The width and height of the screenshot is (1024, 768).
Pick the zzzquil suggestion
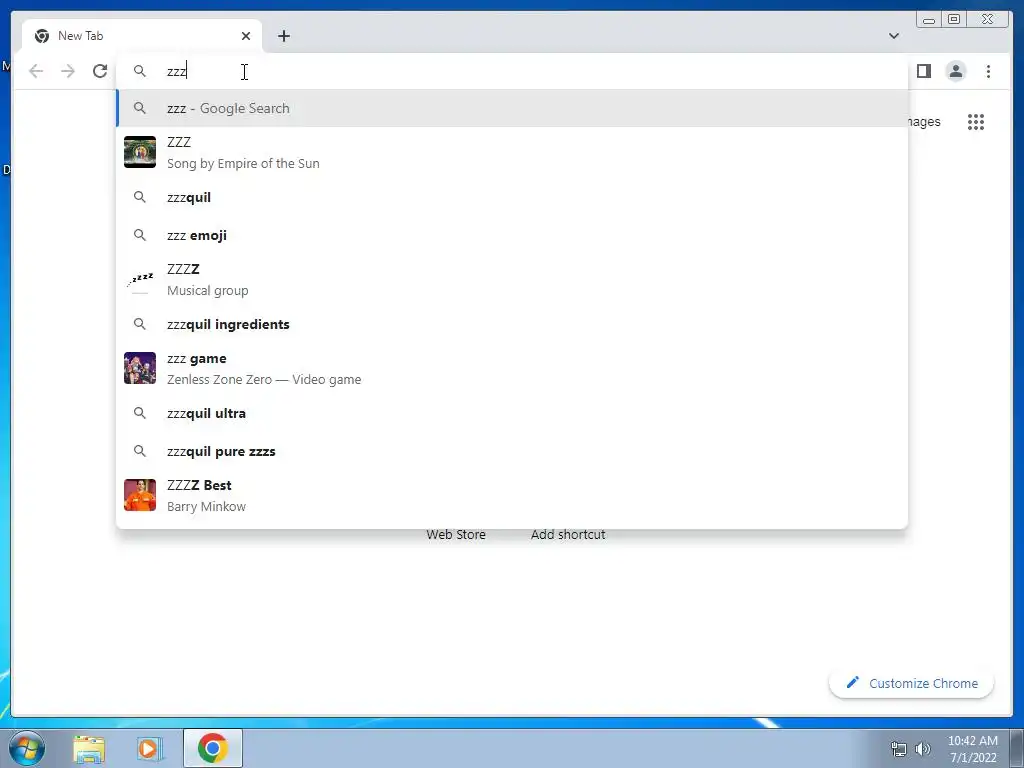(512, 197)
